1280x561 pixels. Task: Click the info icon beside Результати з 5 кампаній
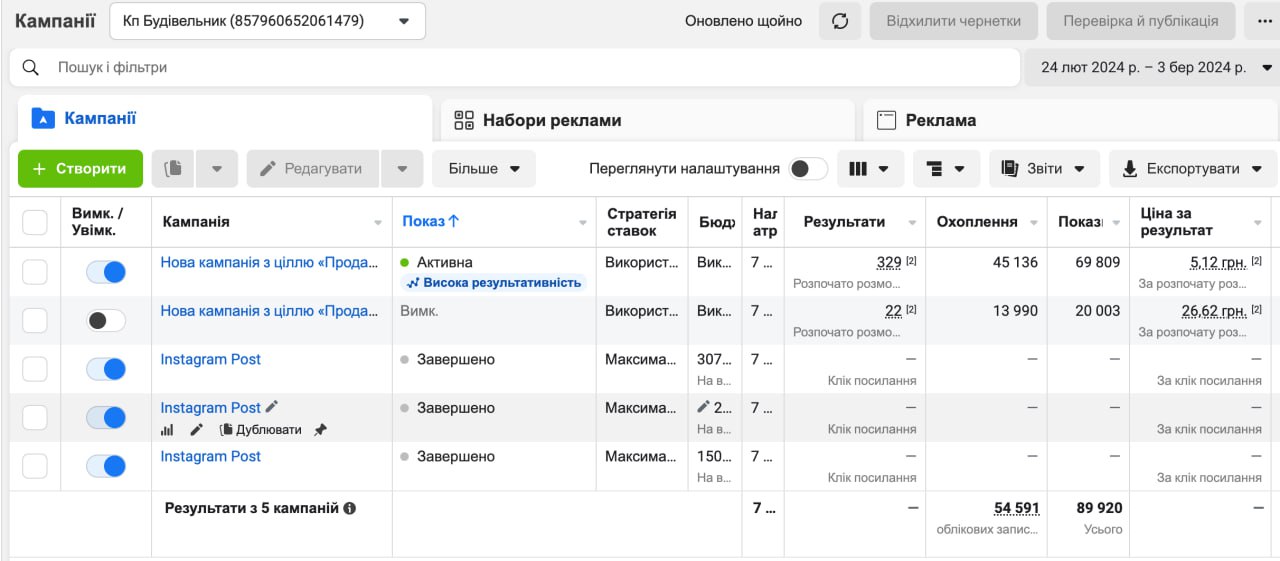[x=349, y=508]
